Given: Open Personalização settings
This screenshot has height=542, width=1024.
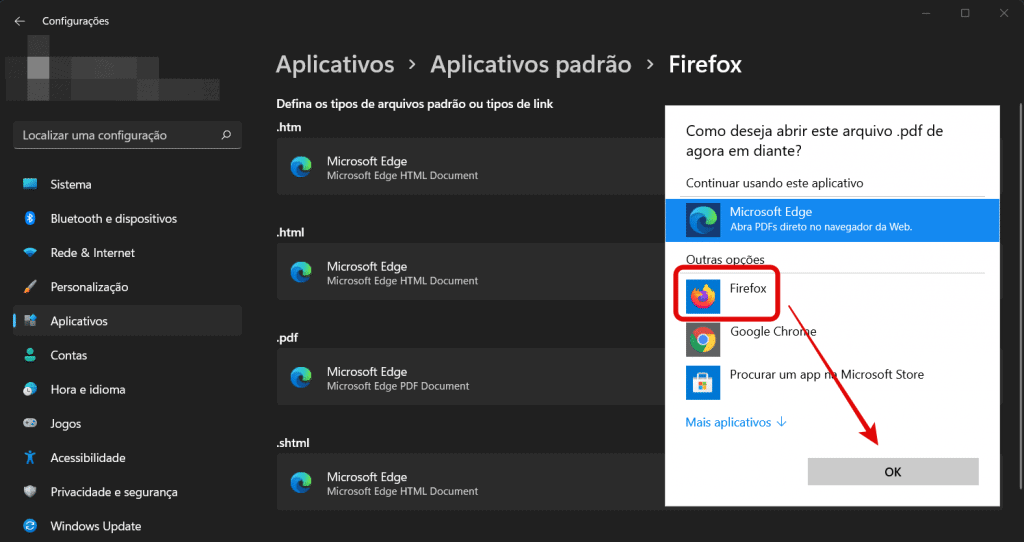Looking at the screenshot, I should [127, 287].
